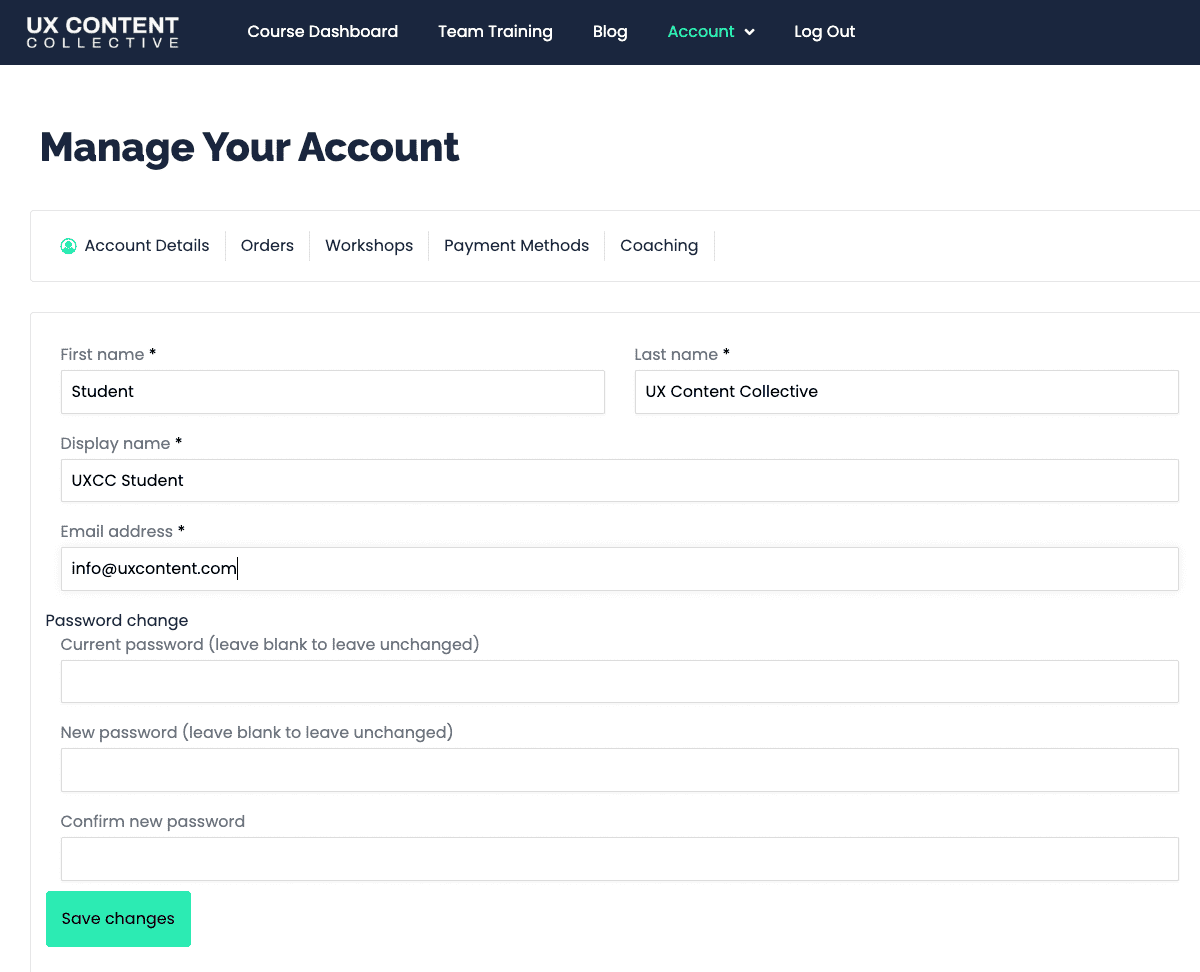This screenshot has width=1200, height=972.
Task: Go to Team Training page
Action: (495, 32)
